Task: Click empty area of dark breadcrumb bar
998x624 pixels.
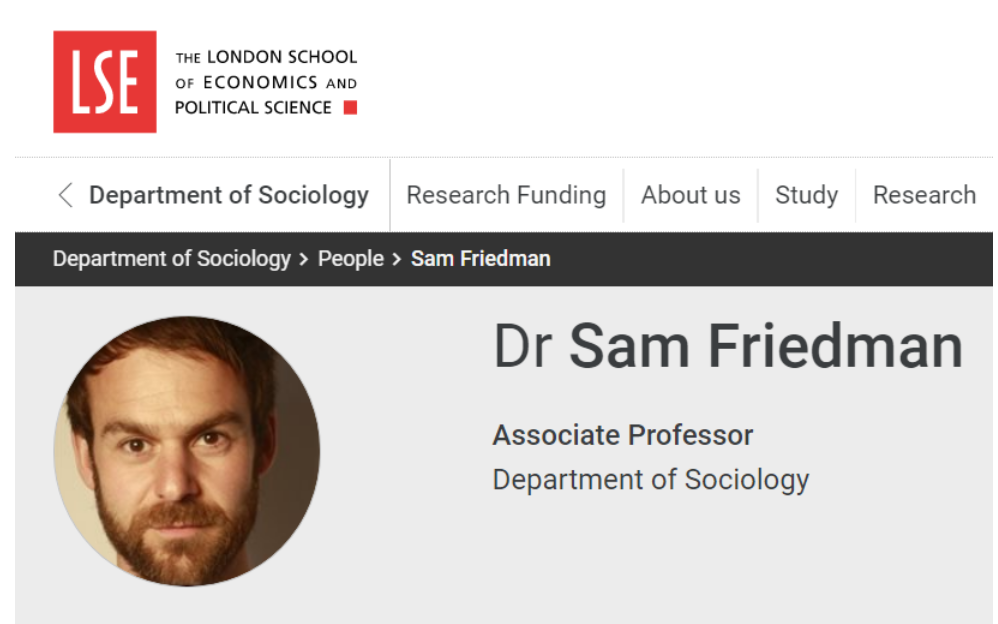Action: pos(780,259)
